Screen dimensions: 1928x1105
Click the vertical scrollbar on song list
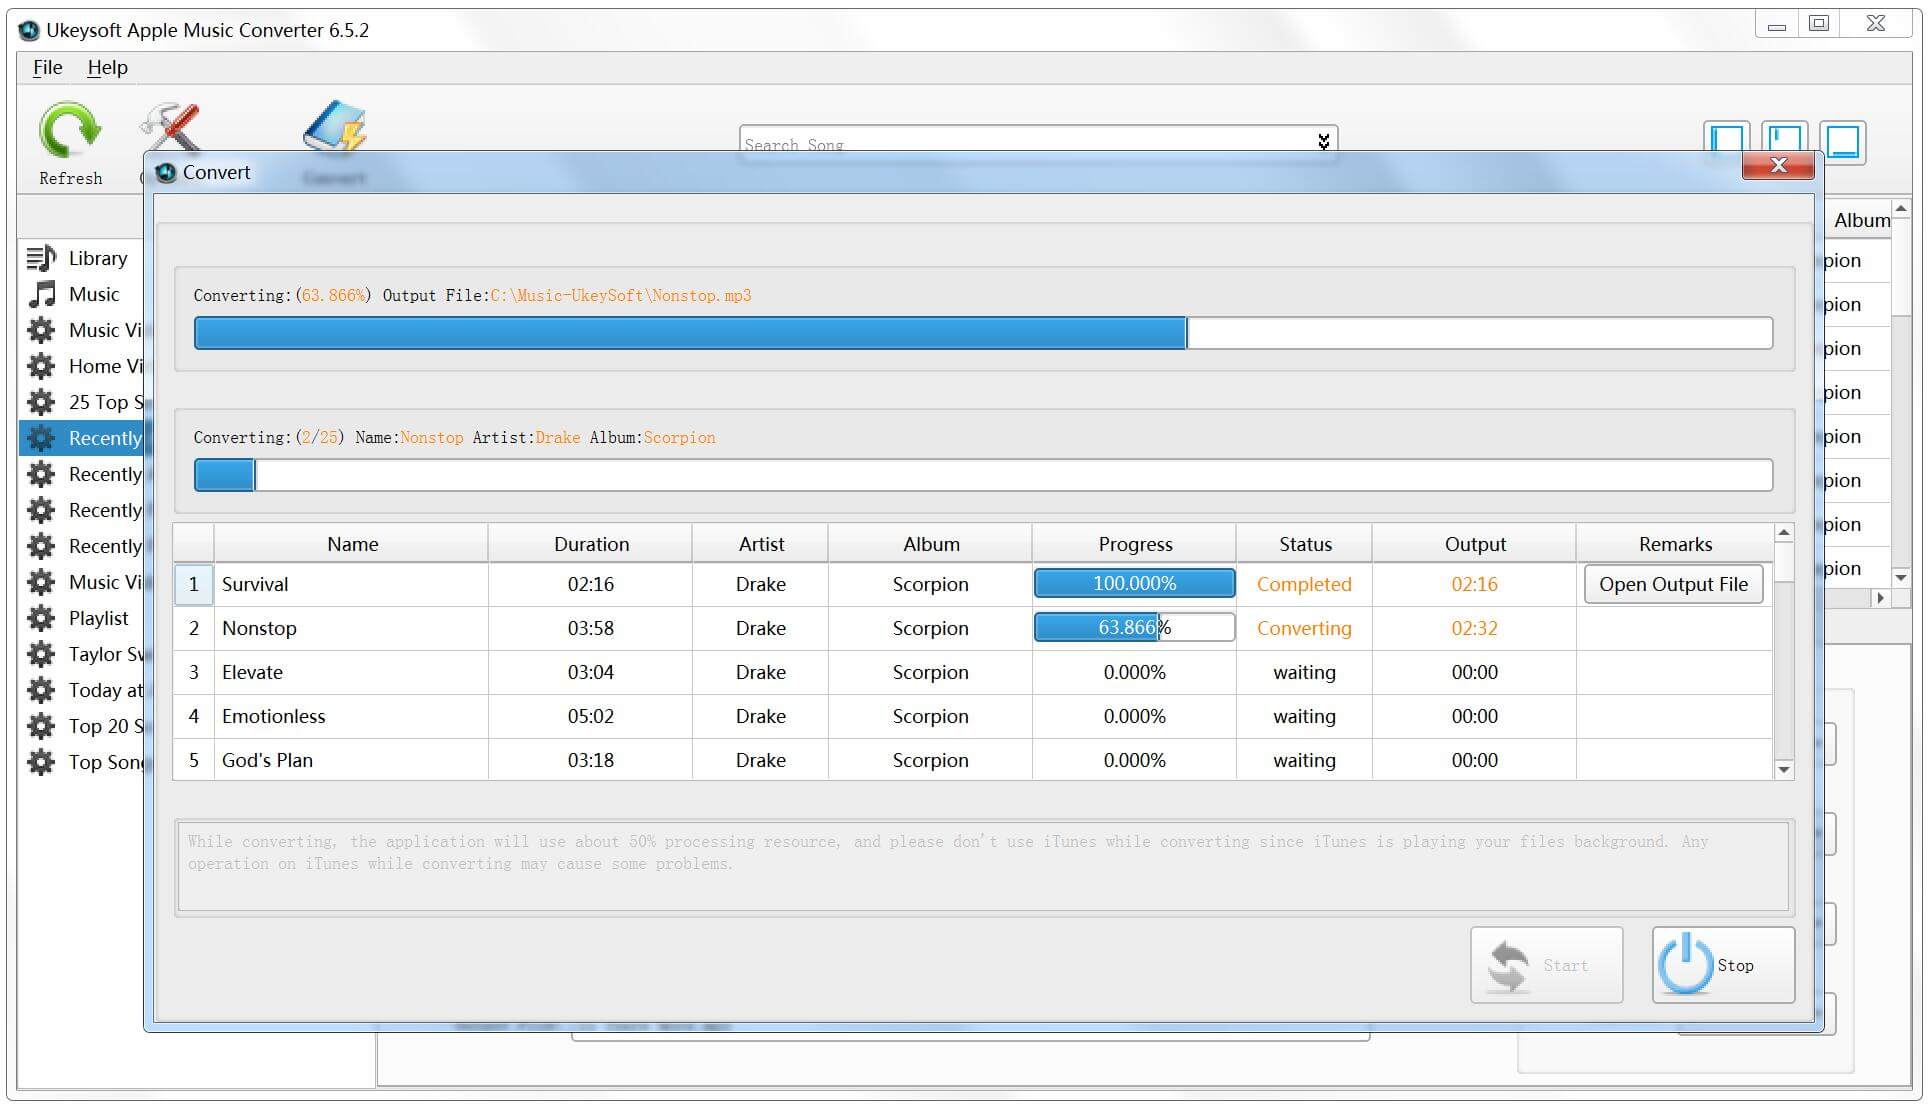point(1786,649)
